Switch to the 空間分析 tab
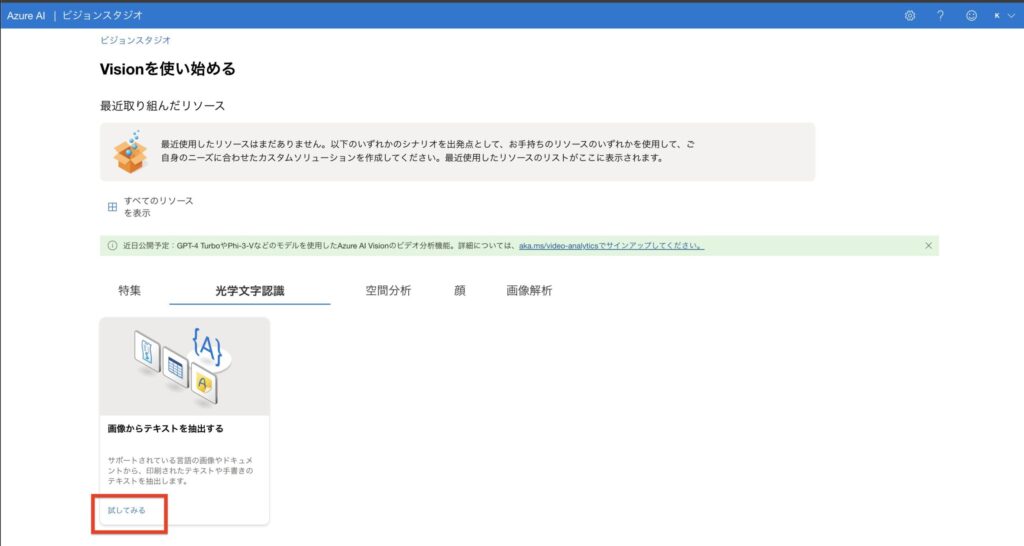 pos(388,291)
